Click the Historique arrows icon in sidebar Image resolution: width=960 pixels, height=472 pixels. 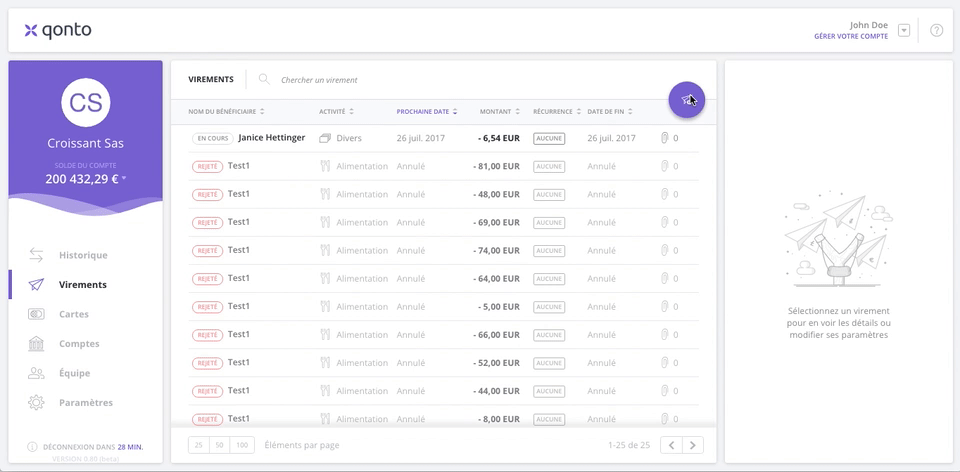click(x=36, y=255)
